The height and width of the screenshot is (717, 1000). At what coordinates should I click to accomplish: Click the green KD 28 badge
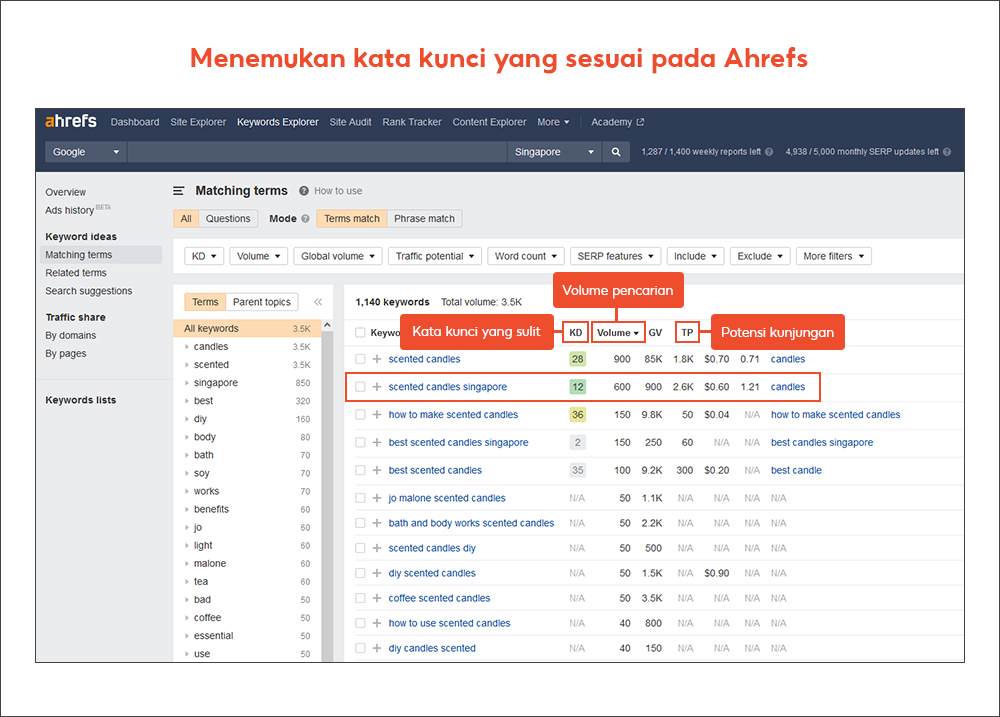point(578,359)
